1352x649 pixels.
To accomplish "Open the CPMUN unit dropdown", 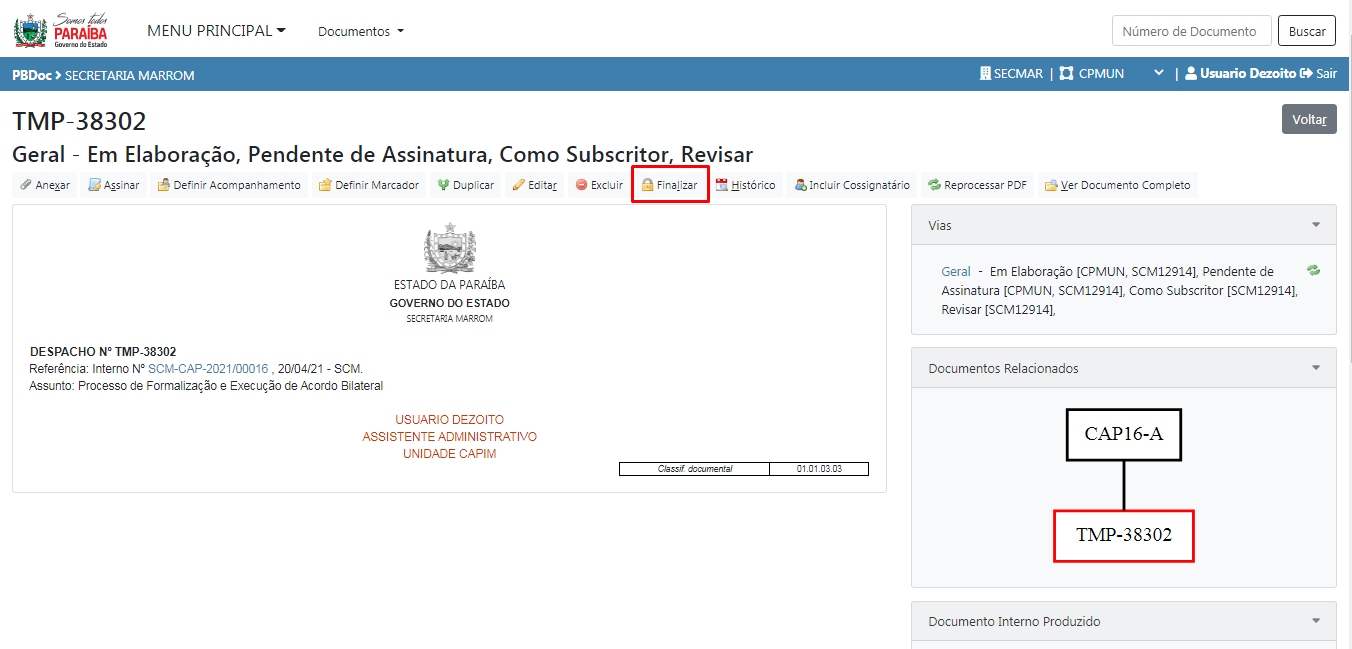I will coord(1158,74).
